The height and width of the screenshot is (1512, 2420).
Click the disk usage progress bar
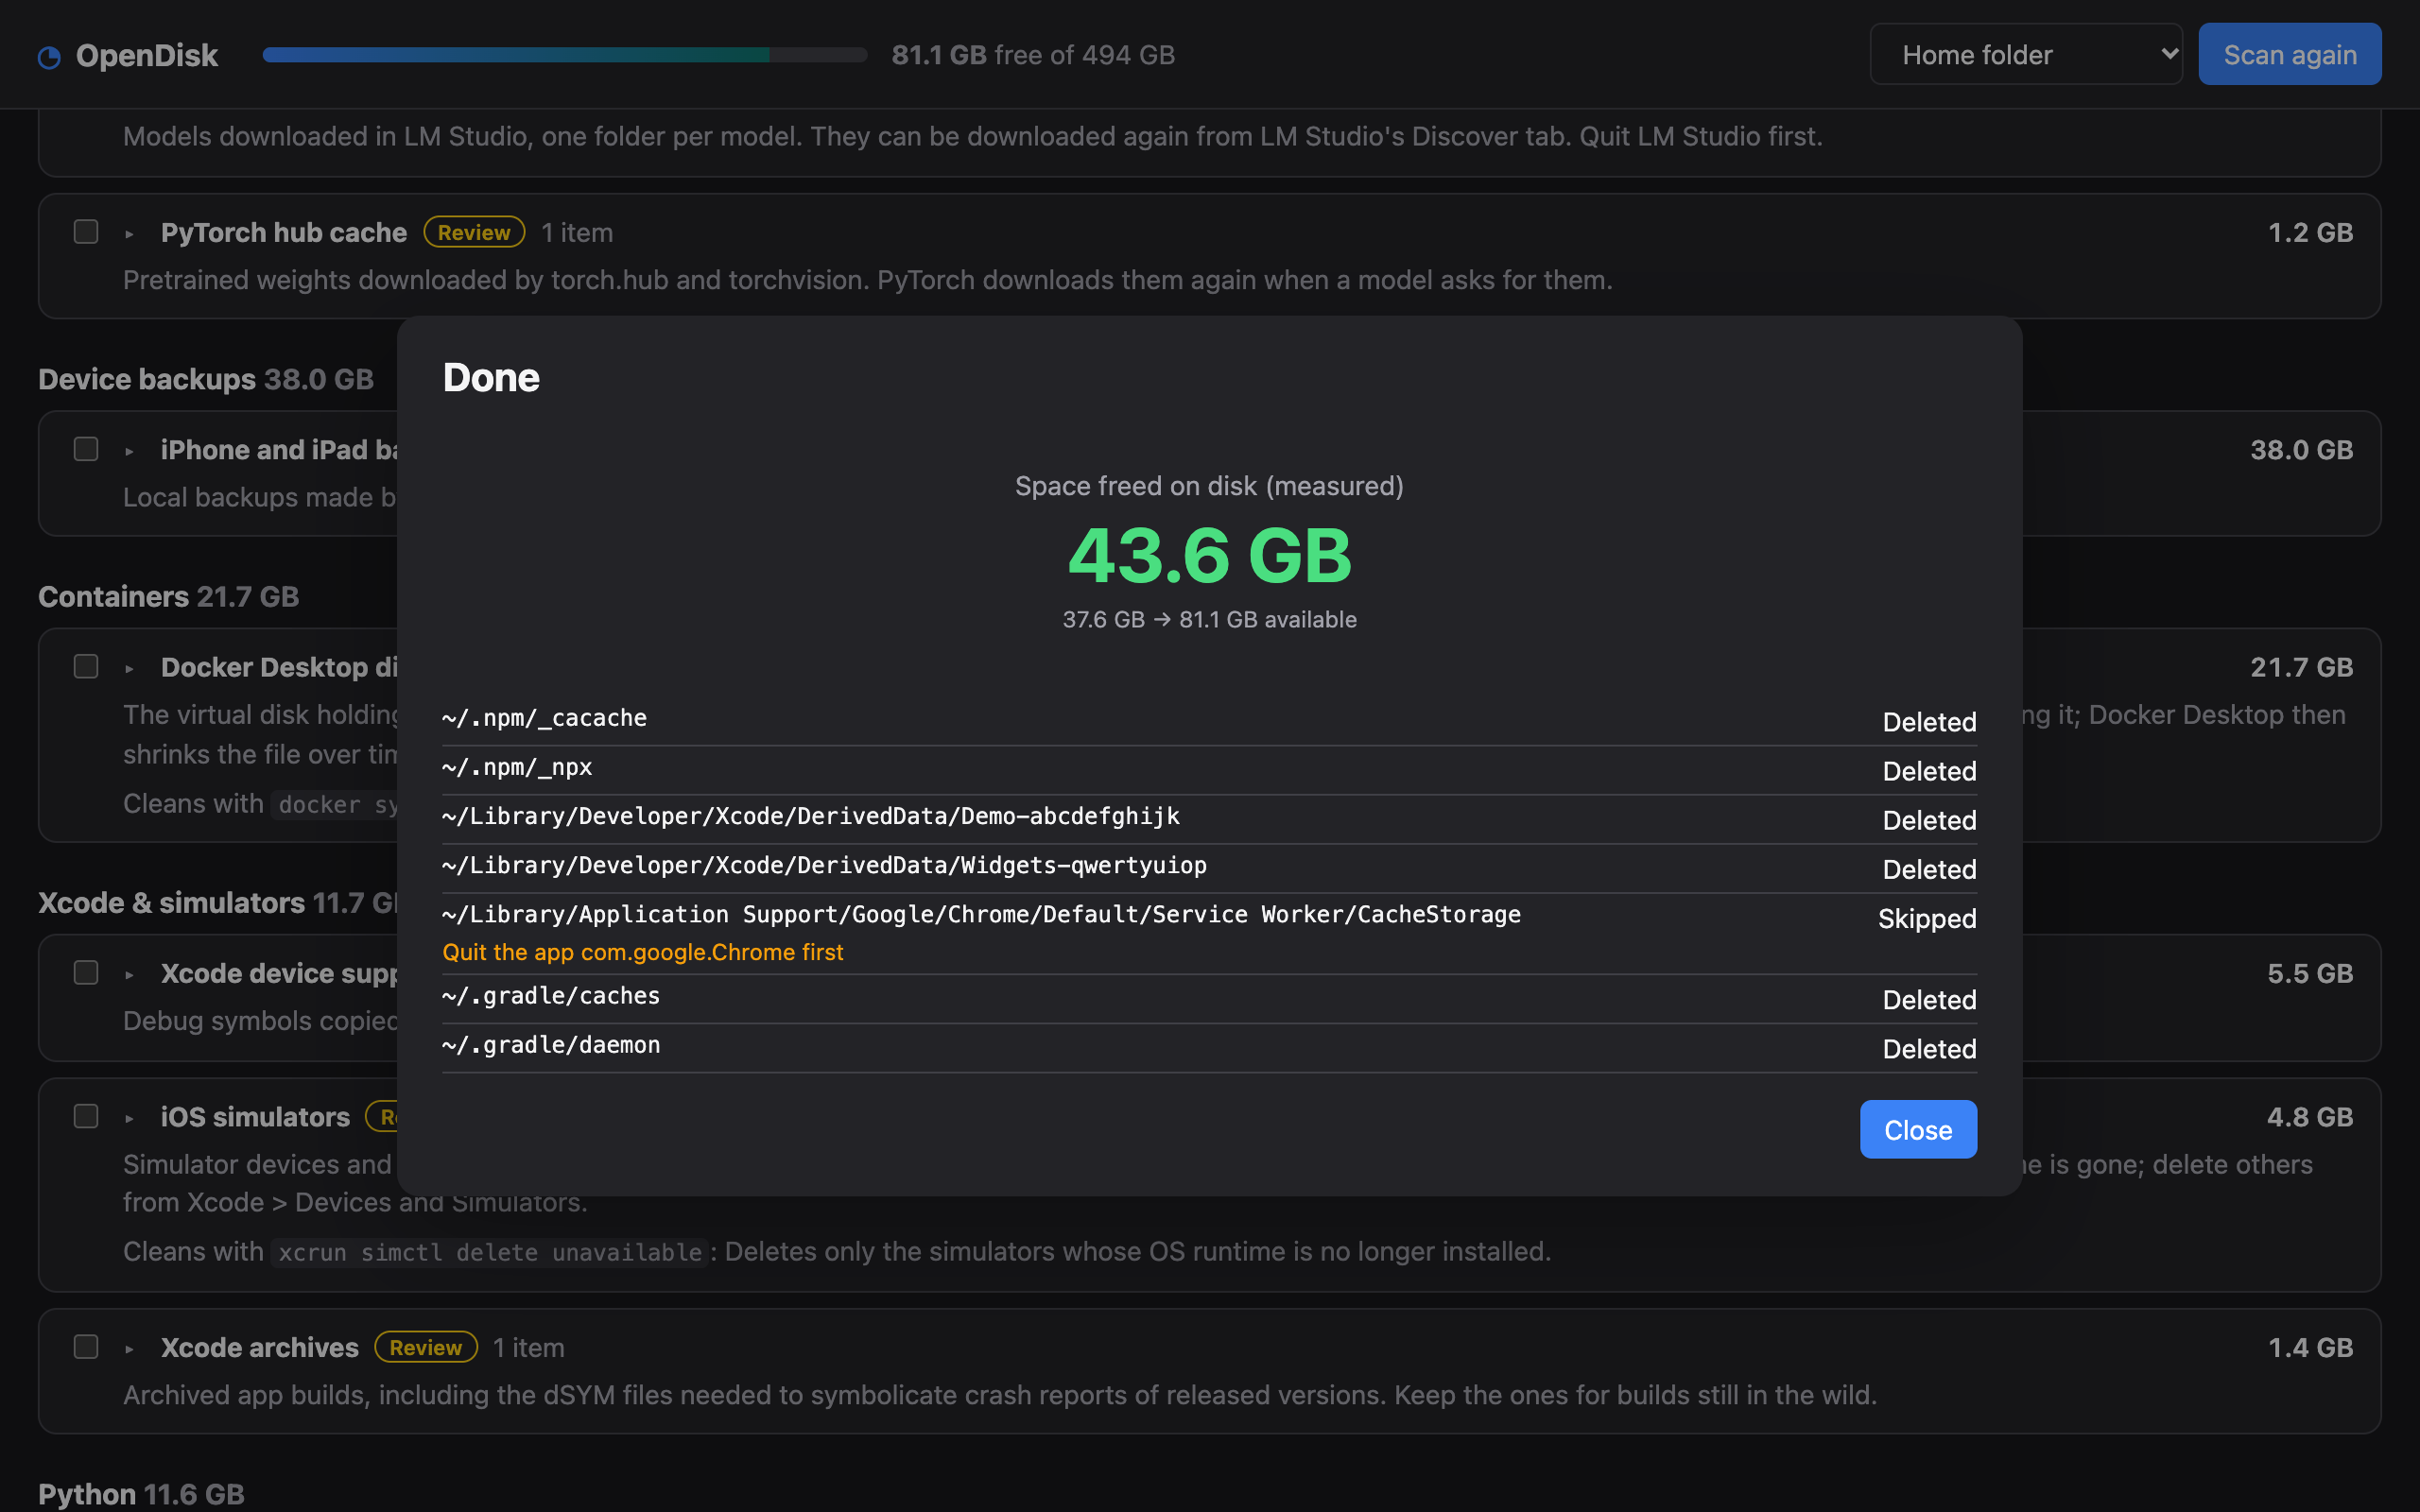coord(564,55)
